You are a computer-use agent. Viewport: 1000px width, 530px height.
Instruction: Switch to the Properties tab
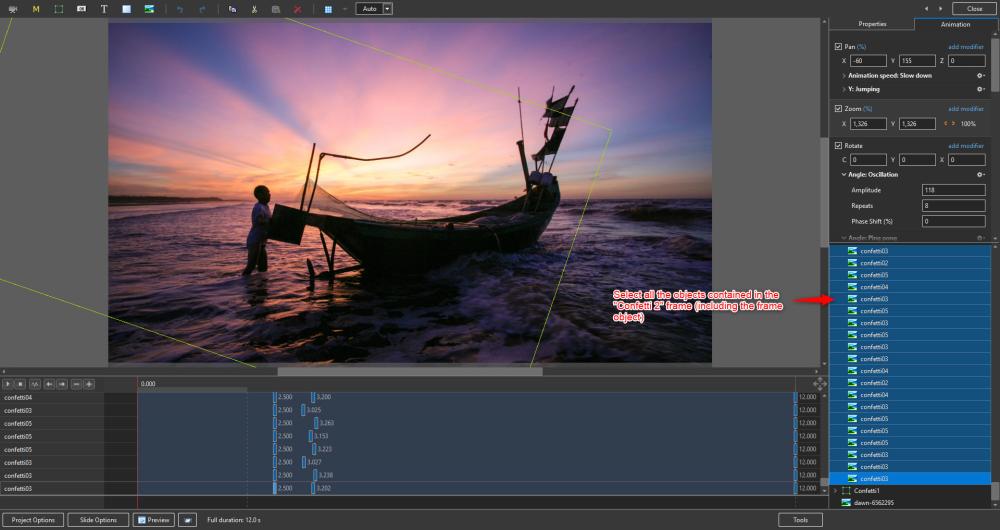point(872,24)
